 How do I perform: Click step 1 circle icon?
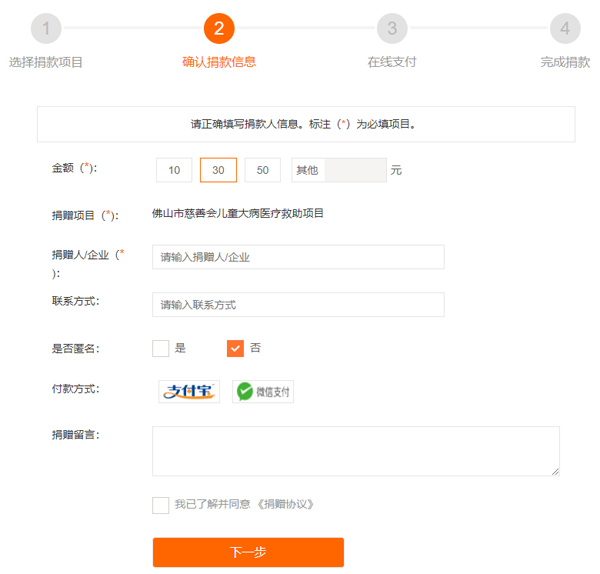[x=46, y=29]
